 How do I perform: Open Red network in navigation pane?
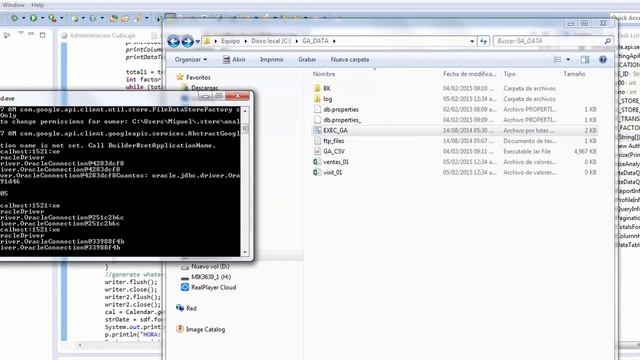click(187, 308)
